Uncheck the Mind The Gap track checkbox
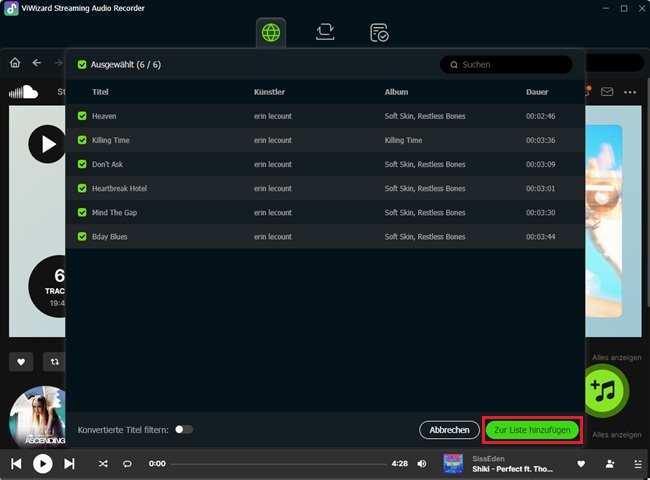Viewport: 650px width, 480px height. pos(82,212)
